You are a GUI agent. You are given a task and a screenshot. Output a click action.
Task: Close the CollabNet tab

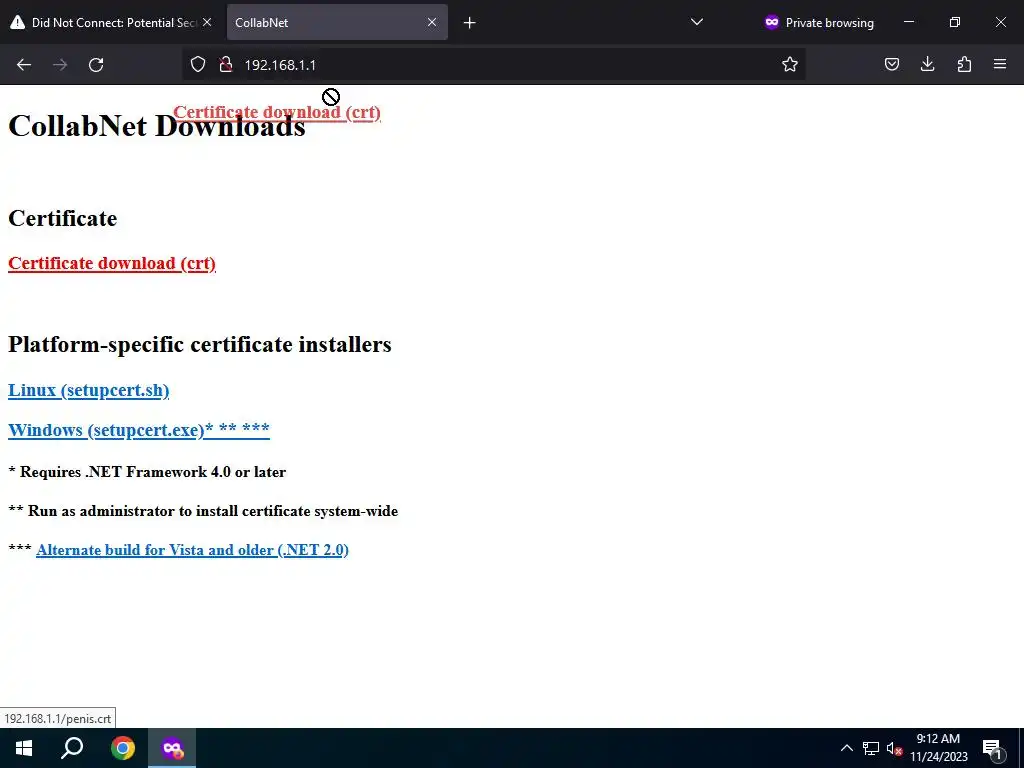[432, 22]
